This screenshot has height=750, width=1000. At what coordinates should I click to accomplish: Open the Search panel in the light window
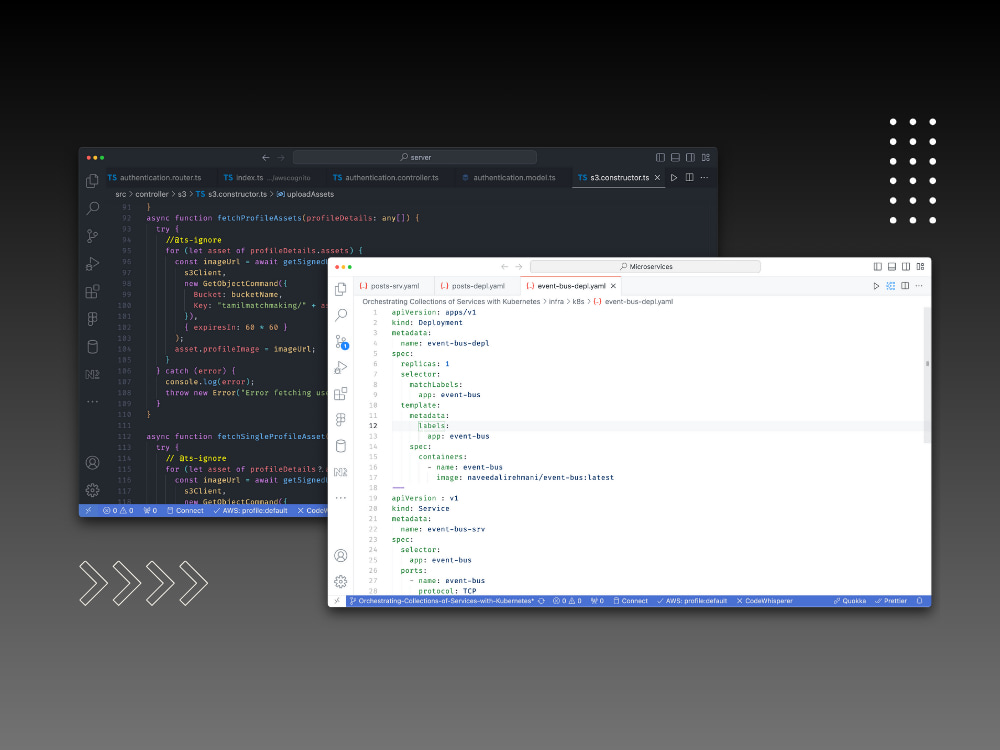(341, 317)
